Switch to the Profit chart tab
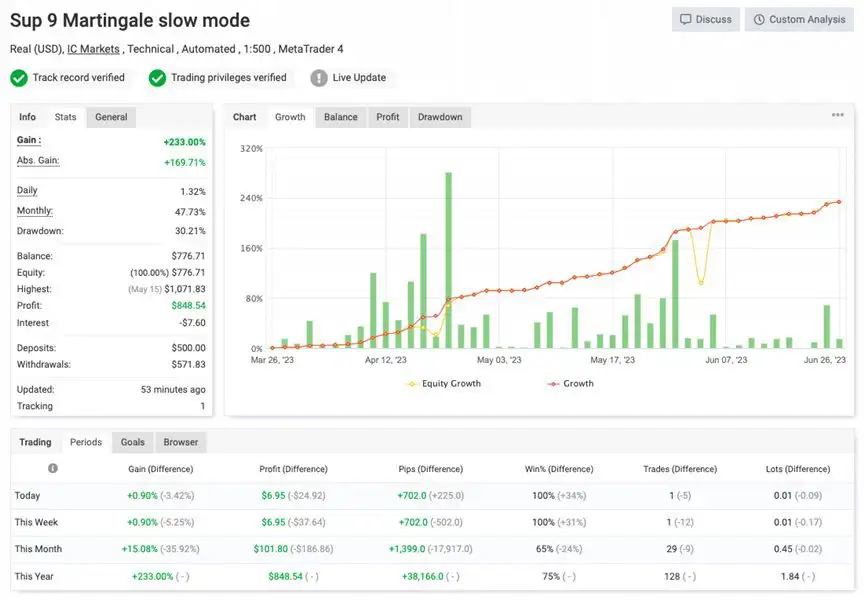 [x=388, y=117]
